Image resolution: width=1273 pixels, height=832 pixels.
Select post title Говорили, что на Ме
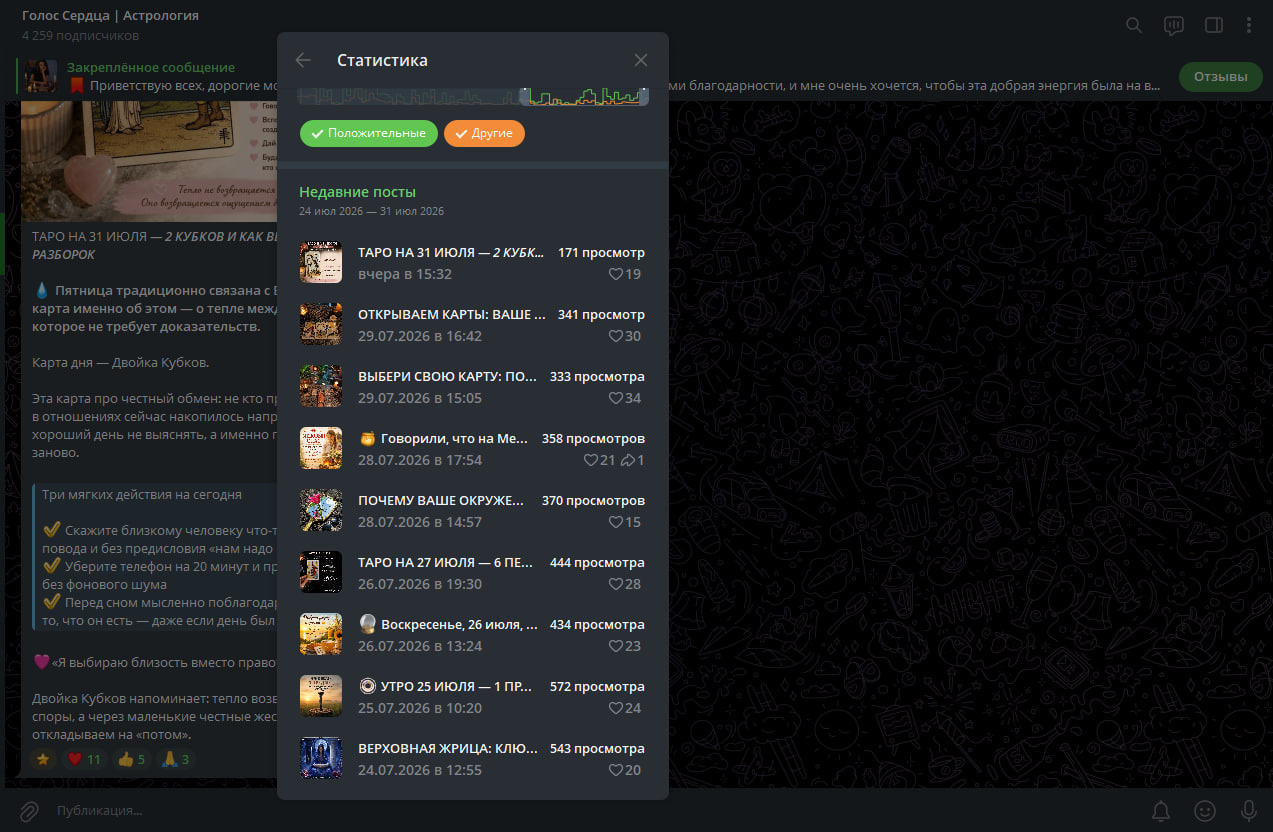tap(443, 439)
